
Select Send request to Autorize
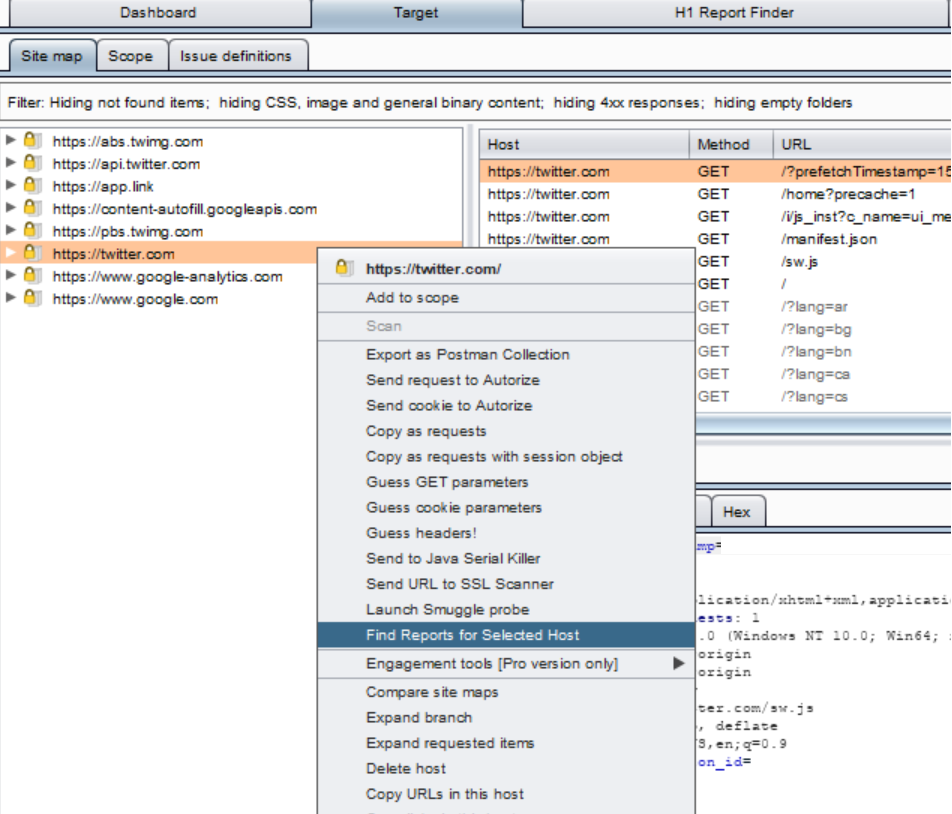(x=506, y=380)
